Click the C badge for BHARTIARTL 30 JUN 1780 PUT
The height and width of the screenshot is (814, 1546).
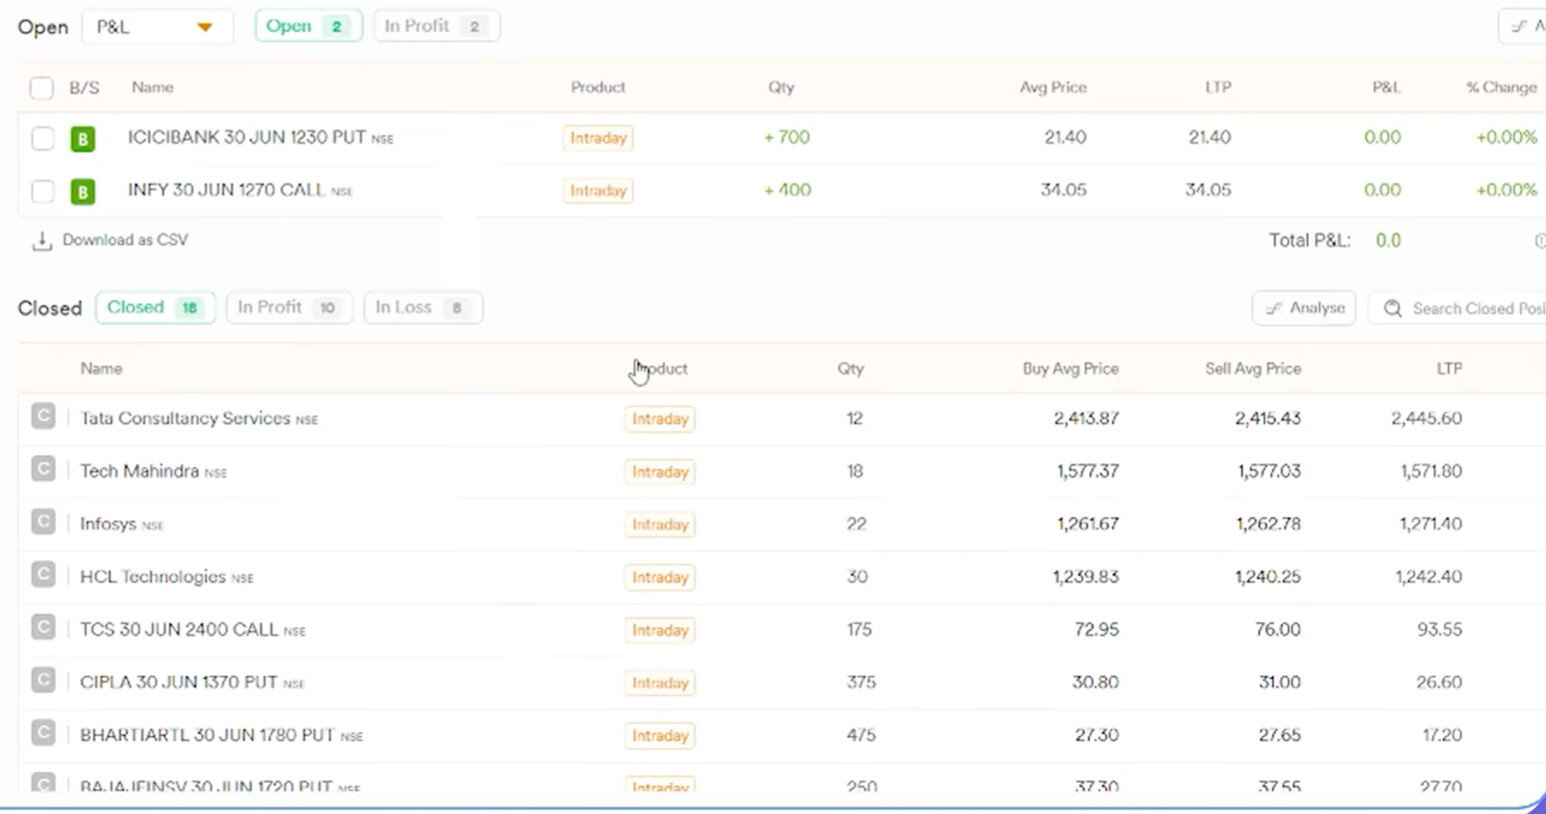[43, 734]
